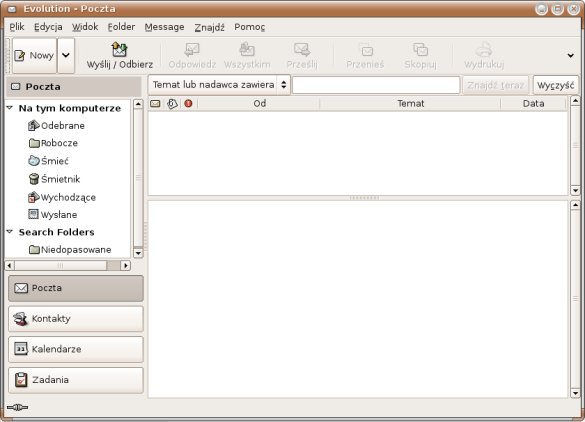Open the Temat lub nadawca zawiera dropdown
The width and height of the screenshot is (585, 422).
(219, 85)
